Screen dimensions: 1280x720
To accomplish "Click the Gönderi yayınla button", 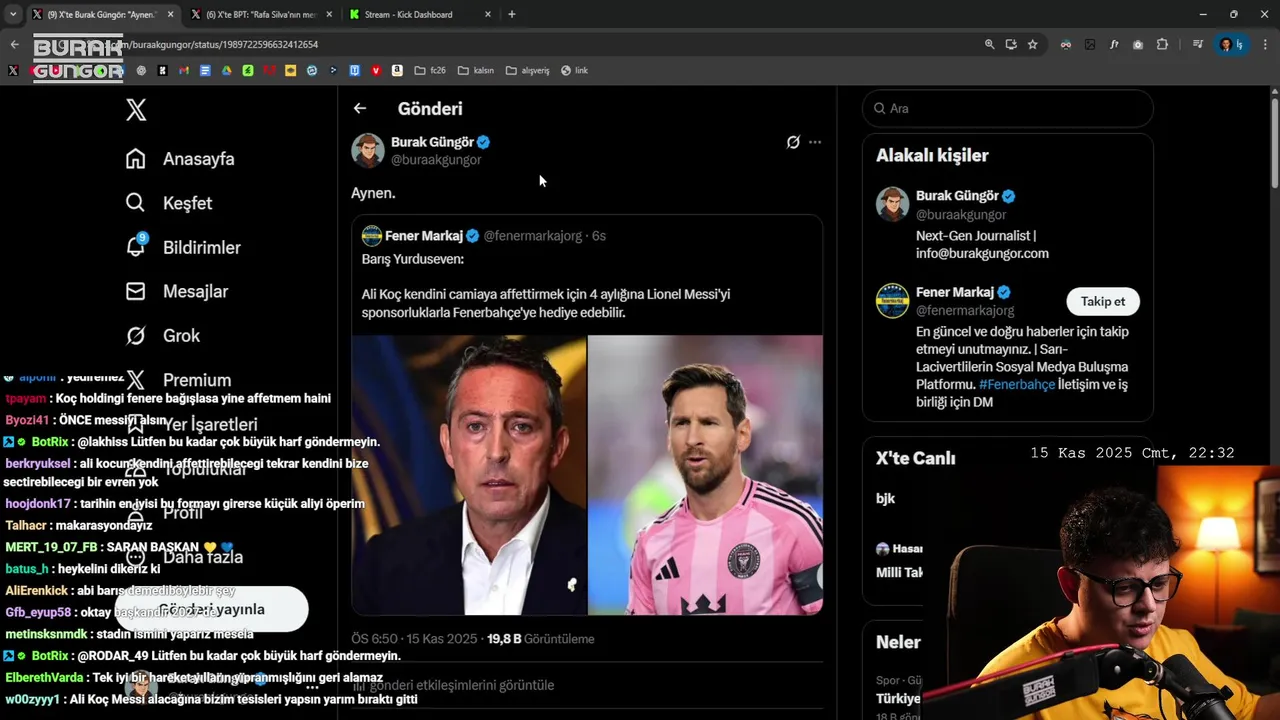I will 212,609.
